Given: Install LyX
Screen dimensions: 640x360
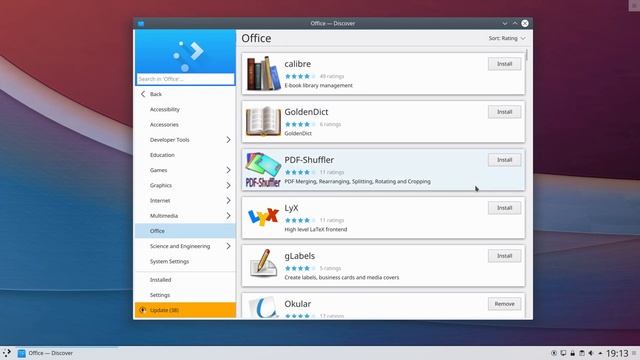Looking at the screenshot, I should (x=504, y=208).
